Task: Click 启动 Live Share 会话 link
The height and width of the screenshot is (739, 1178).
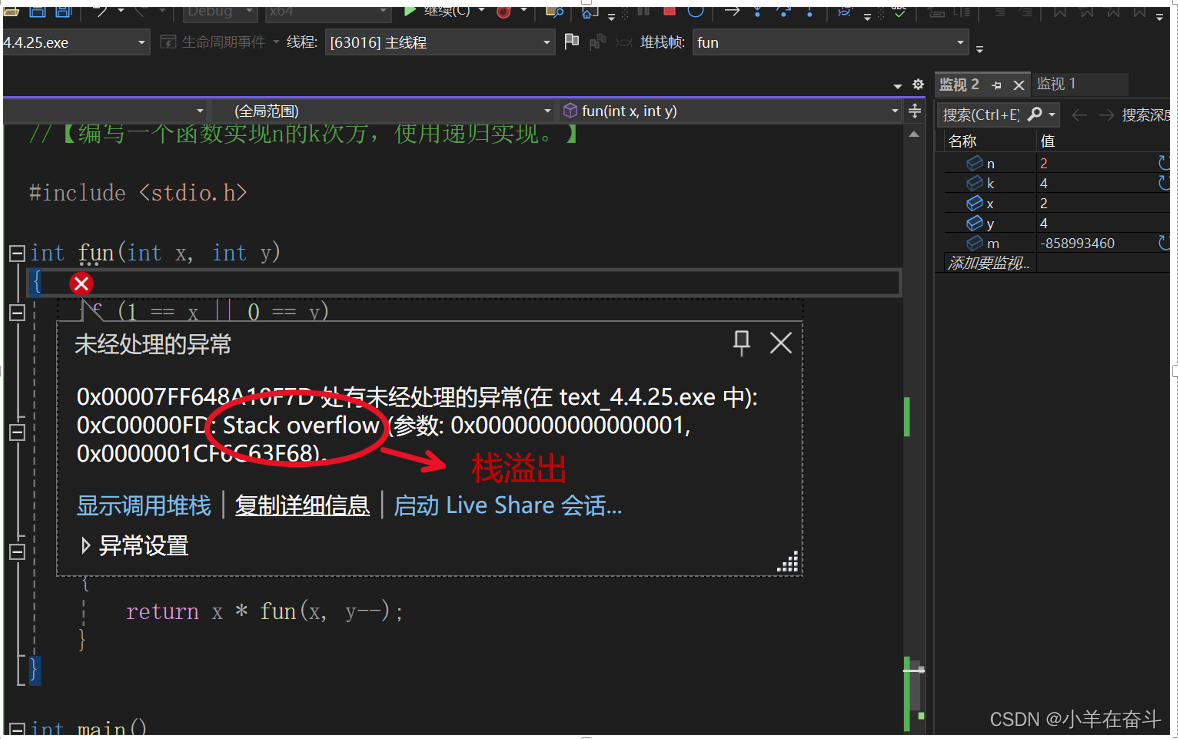Action: click(508, 505)
